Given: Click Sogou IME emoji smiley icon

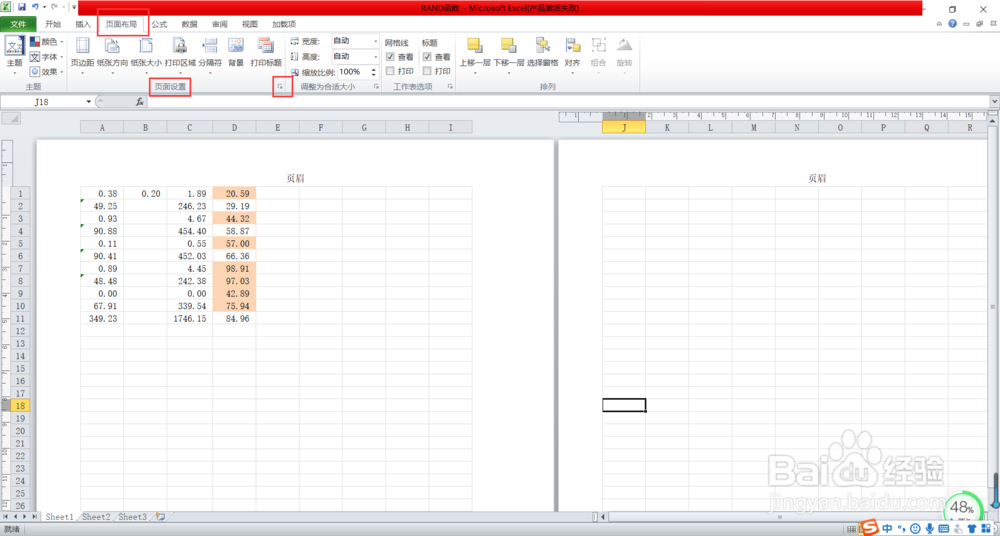Looking at the screenshot, I should pyautogui.click(x=915, y=528).
